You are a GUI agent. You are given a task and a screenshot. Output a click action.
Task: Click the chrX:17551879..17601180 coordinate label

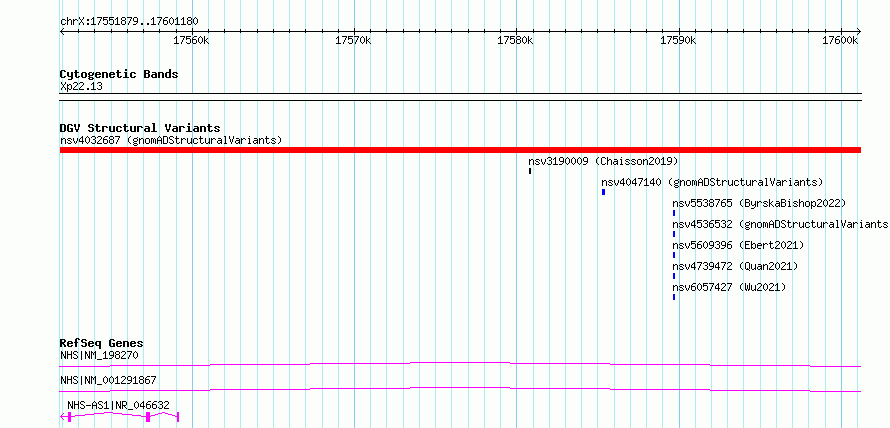pos(129,22)
